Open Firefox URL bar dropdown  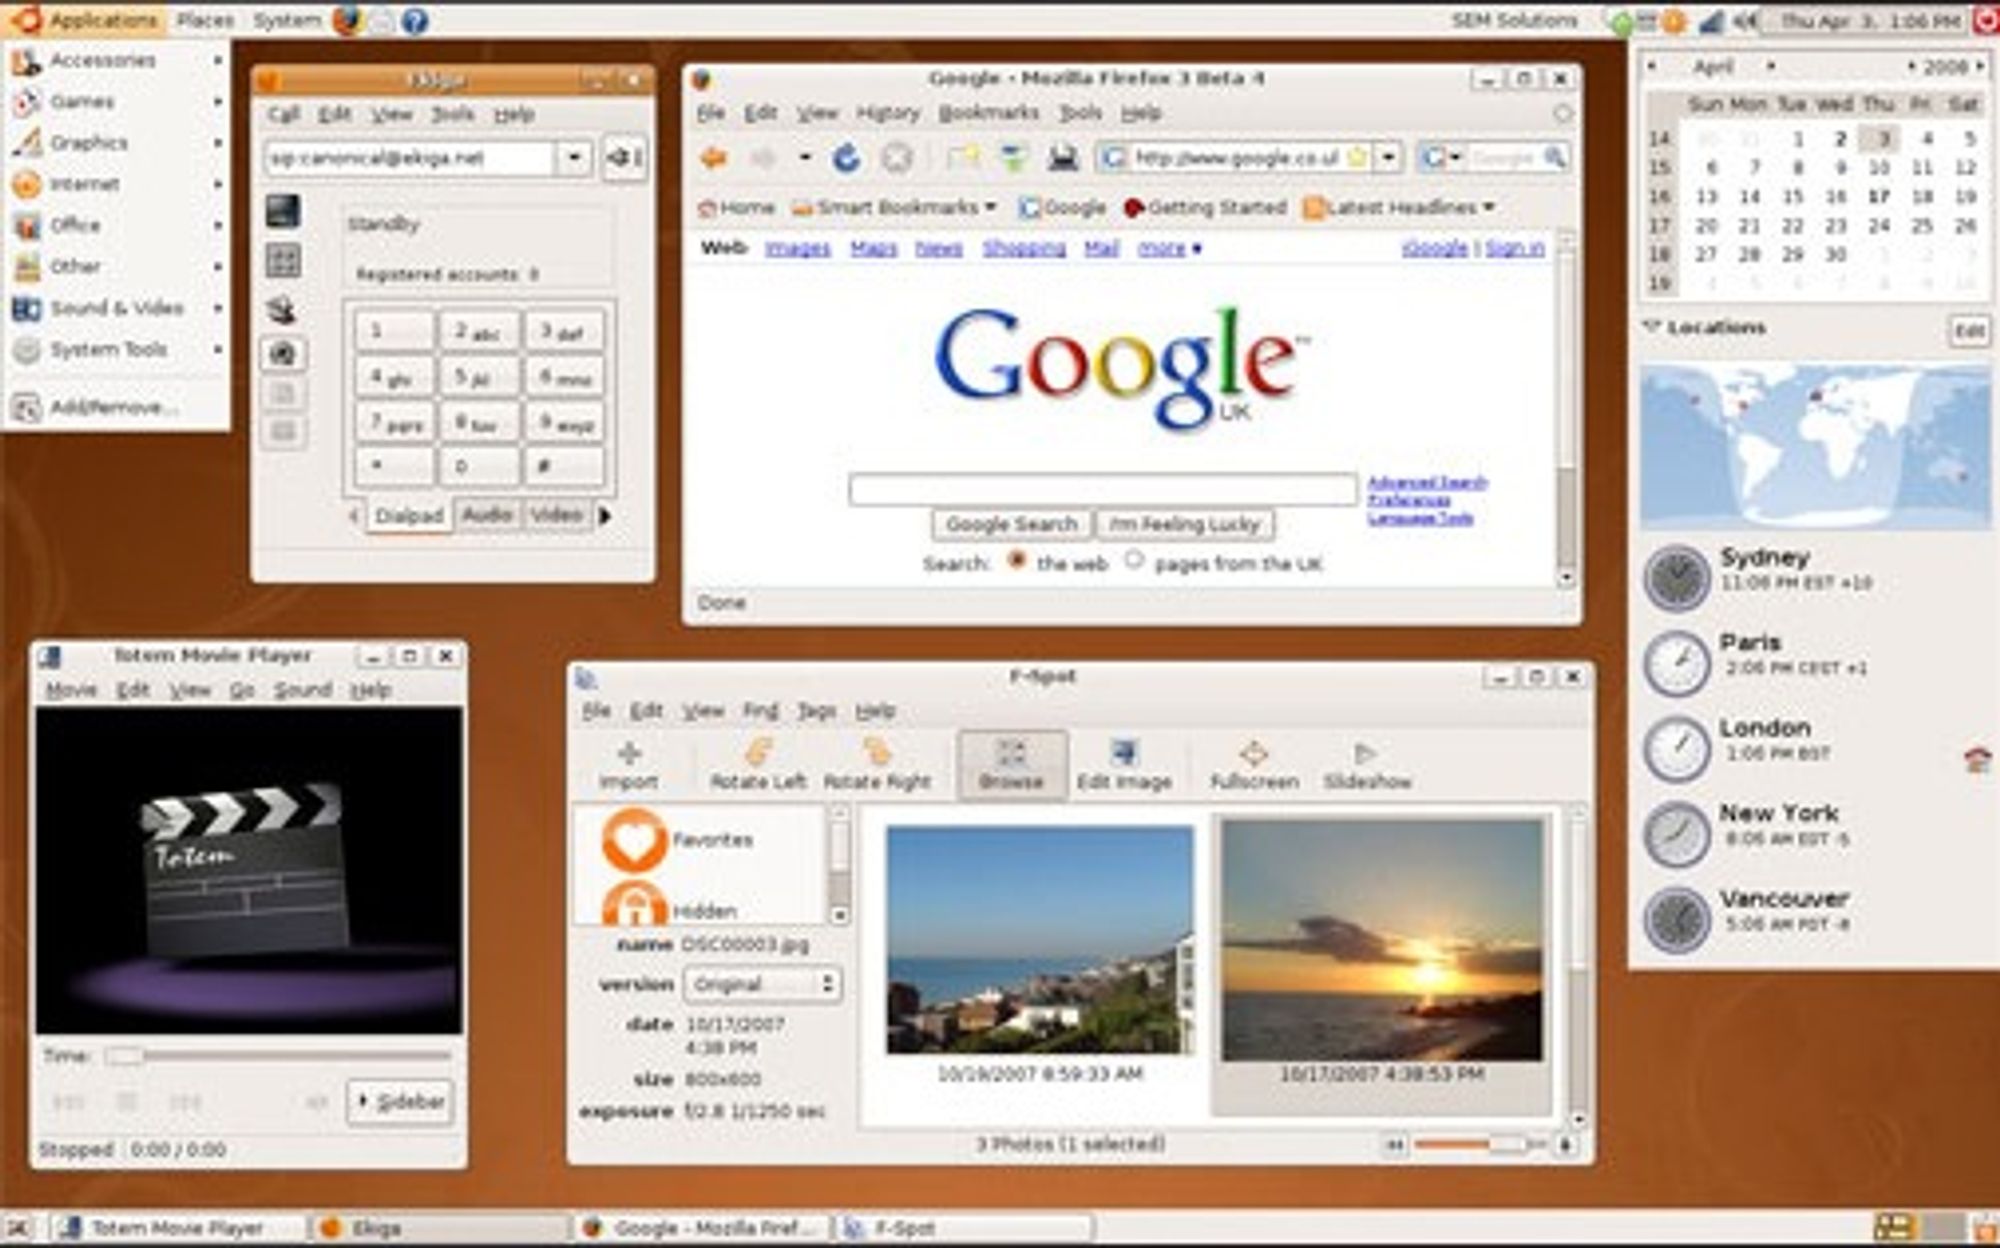click(1388, 157)
